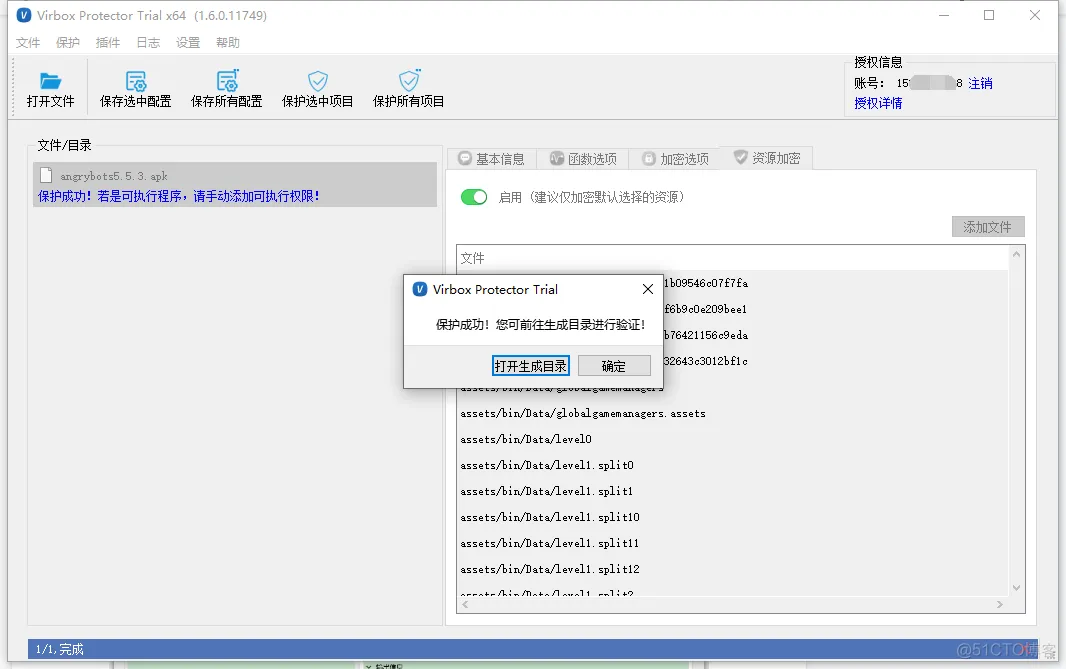
Task: Click the 打开文件 open file icon
Action: (x=50, y=81)
